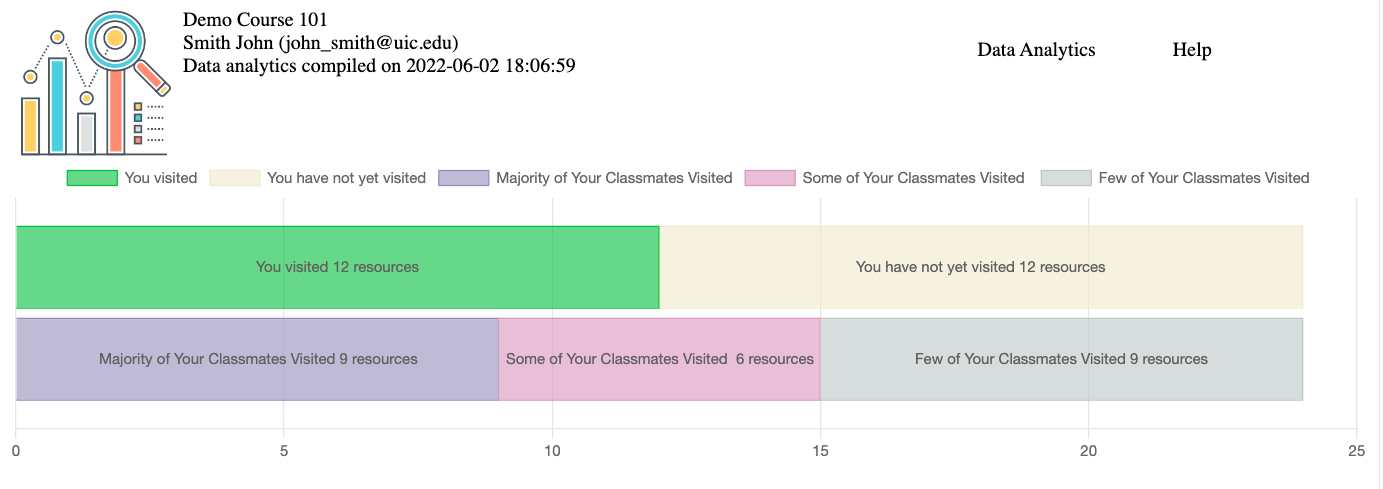Toggle "You have not yet visited" legend swatch
1383x489 pixels.
pyautogui.click(x=235, y=178)
